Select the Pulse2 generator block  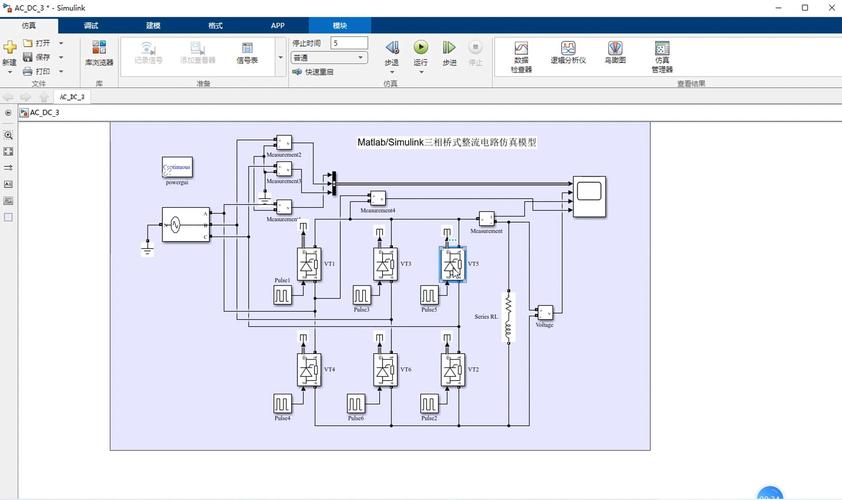coord(429,404)
